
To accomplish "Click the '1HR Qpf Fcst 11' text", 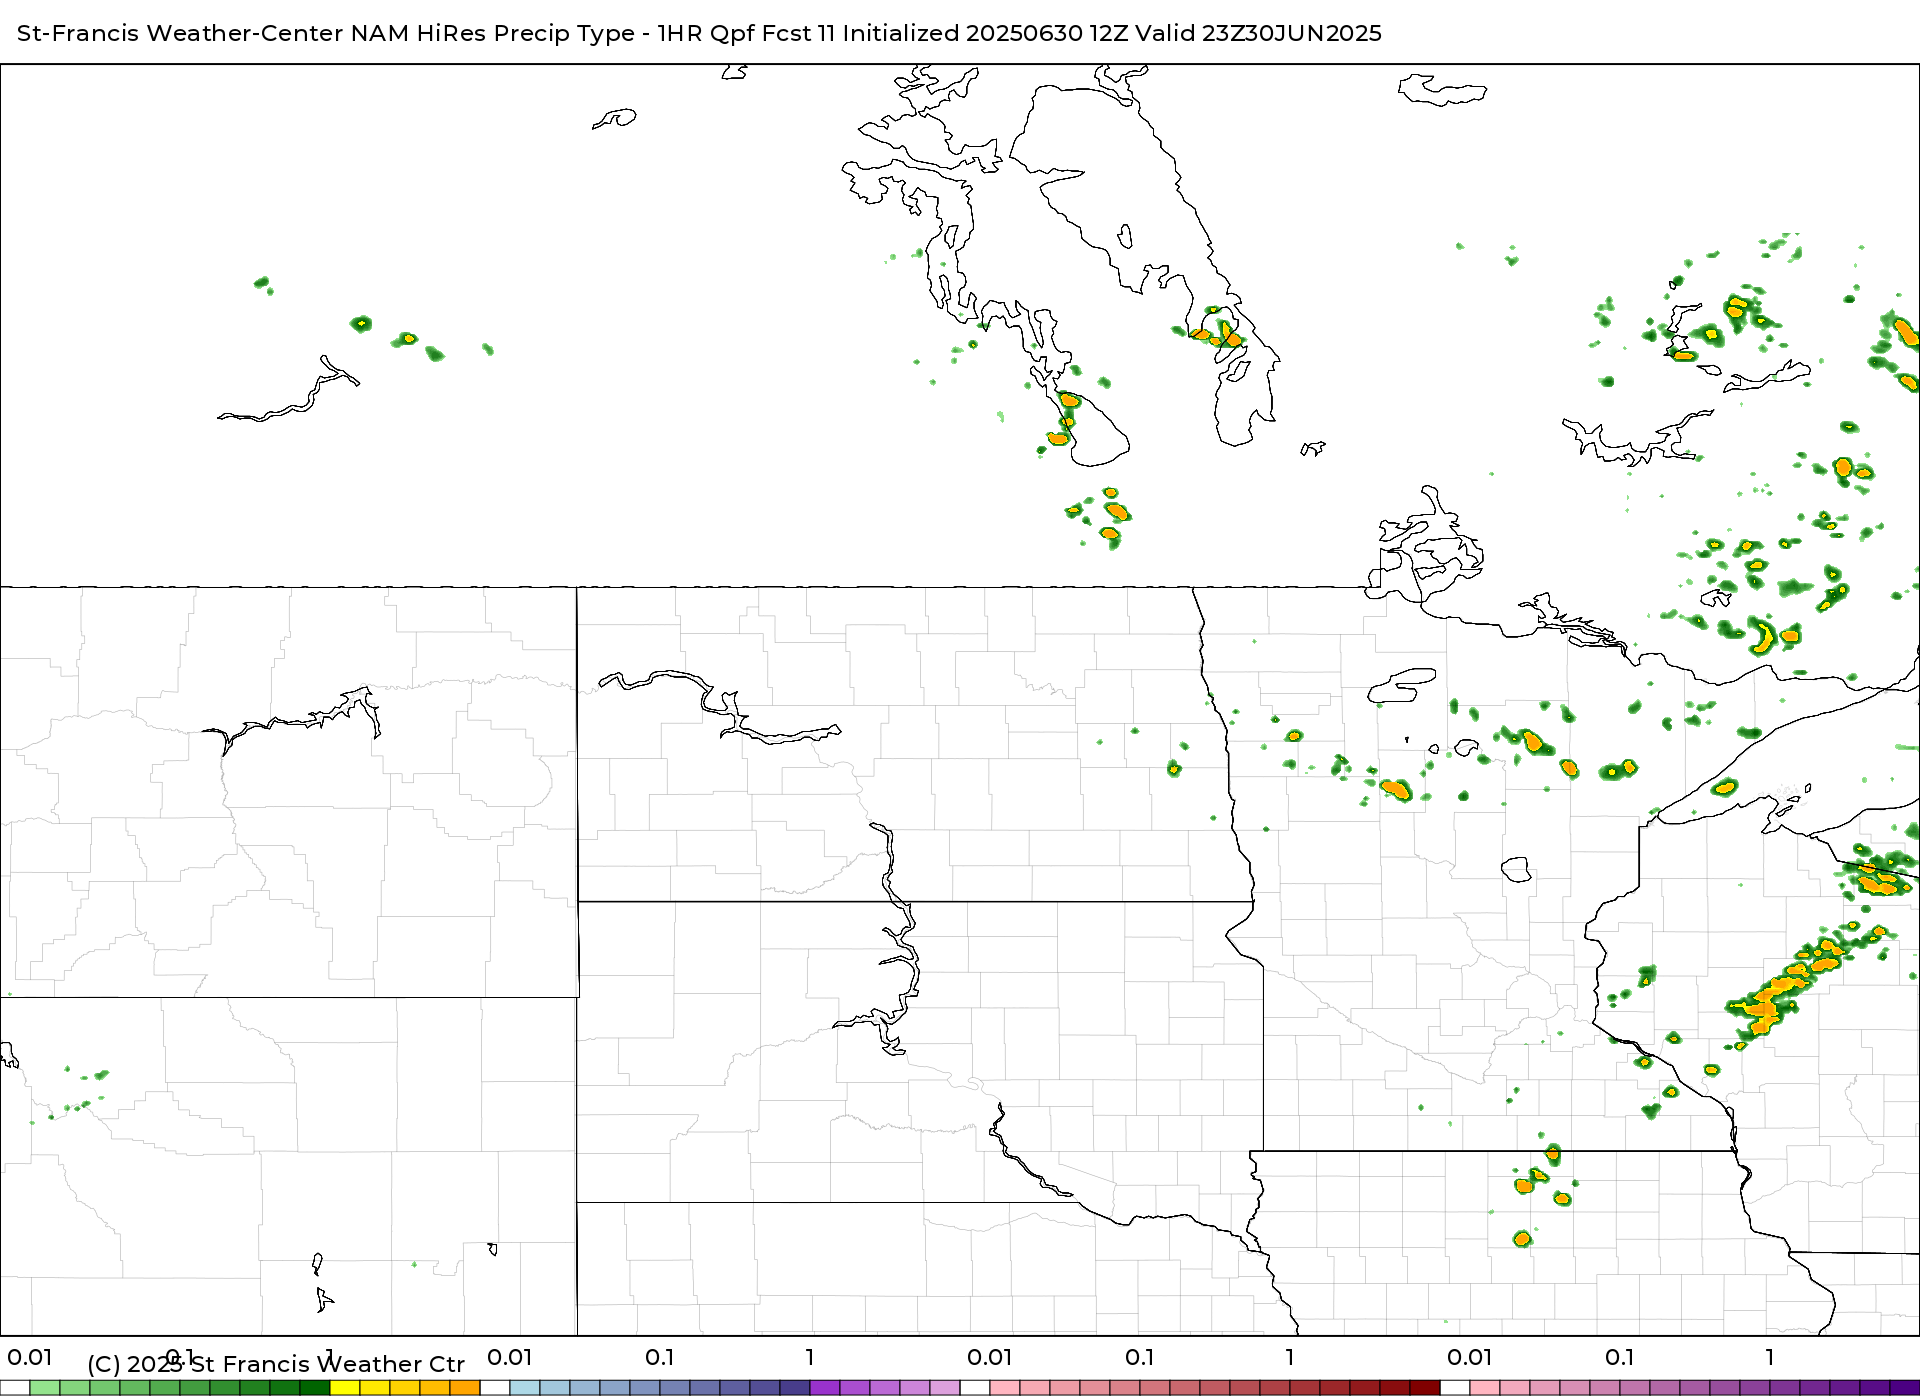I will coord(746,33).
